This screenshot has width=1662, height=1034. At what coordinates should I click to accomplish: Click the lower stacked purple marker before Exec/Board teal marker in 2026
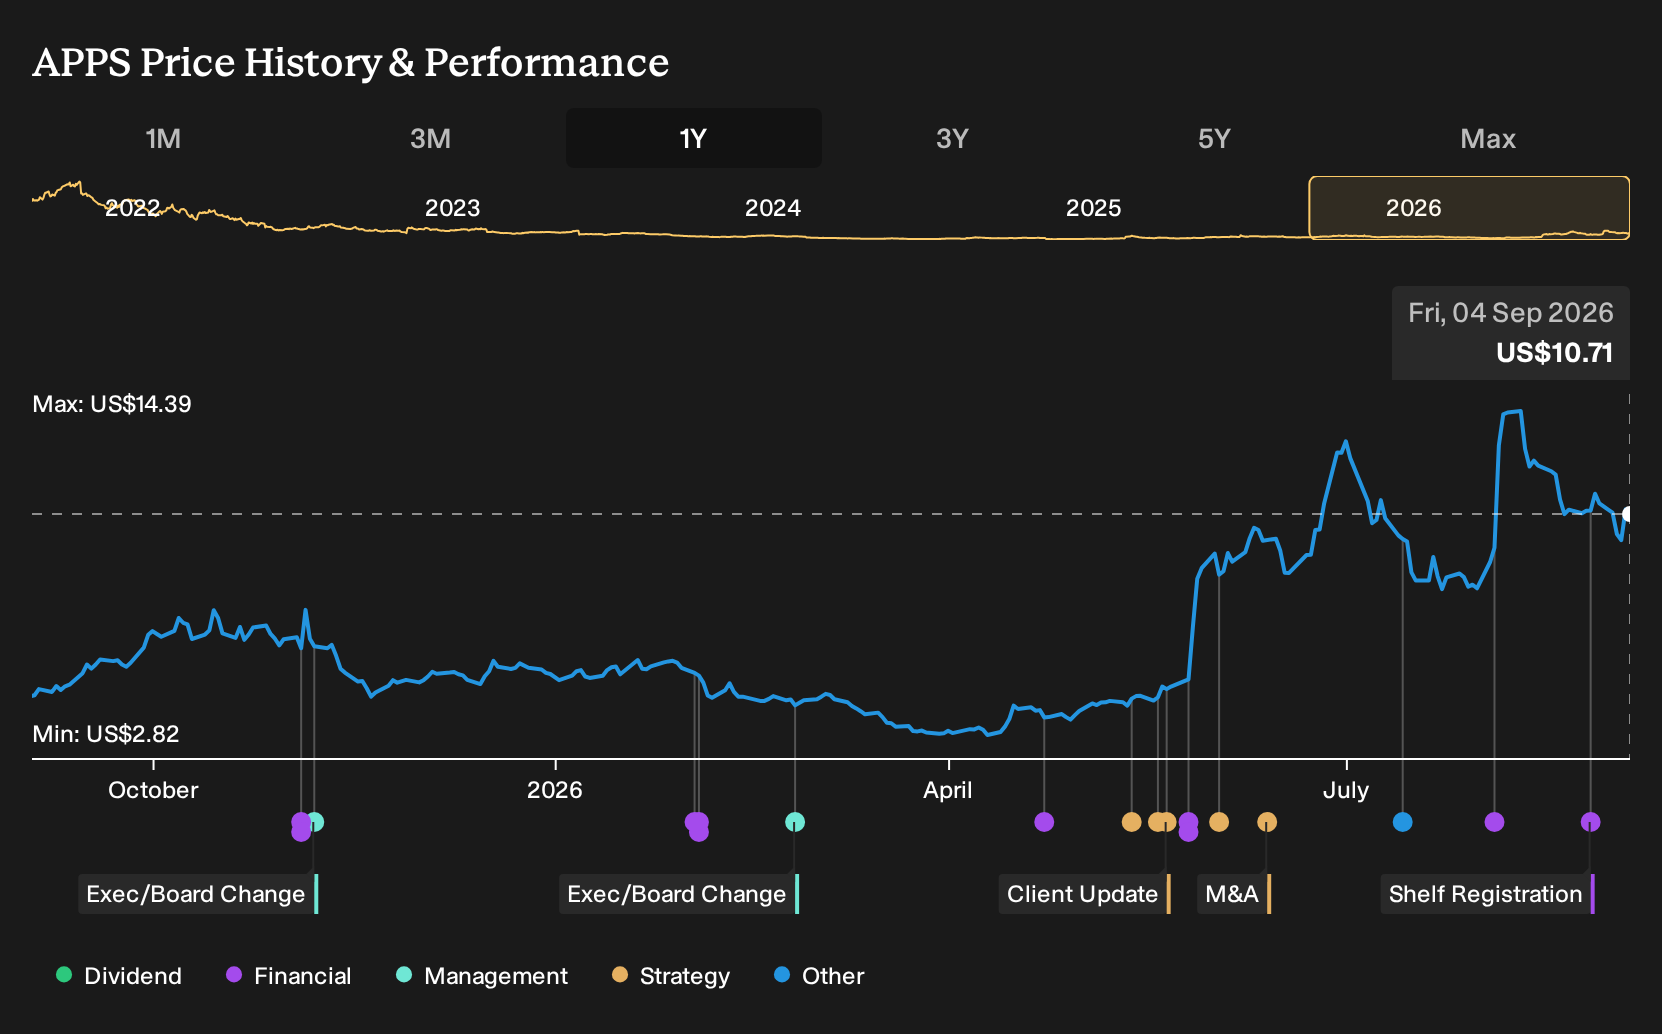click(x=699, y=832)
